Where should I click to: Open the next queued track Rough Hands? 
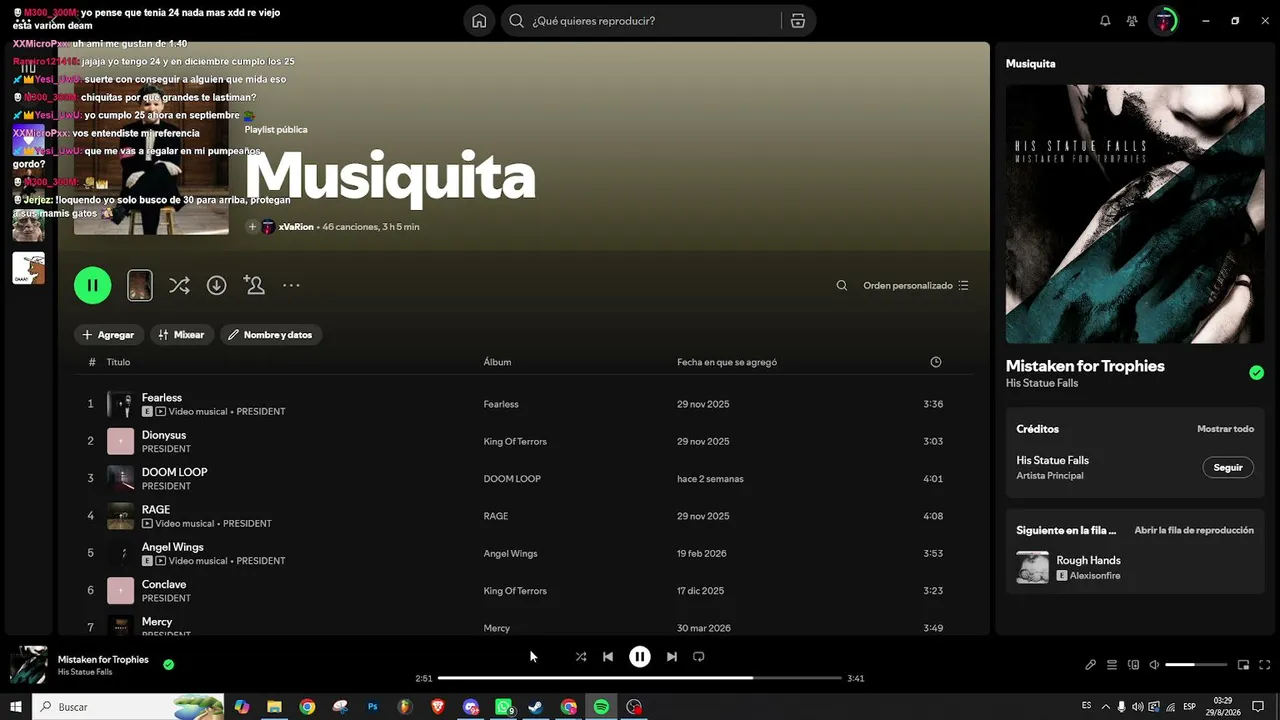click(x=1088, y=561)
